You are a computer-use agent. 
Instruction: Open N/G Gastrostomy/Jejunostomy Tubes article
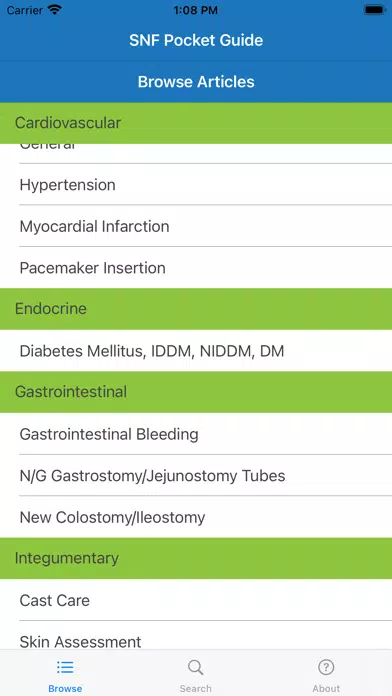coord(196,476)
